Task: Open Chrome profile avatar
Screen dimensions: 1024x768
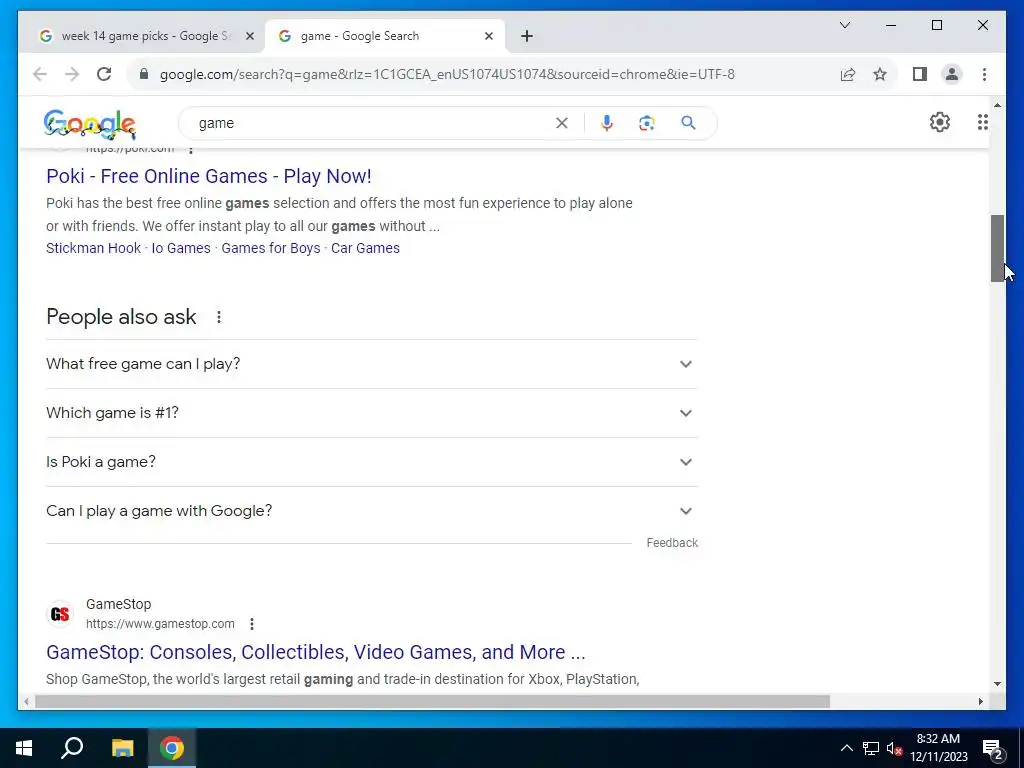Action: pyautogui.click(x=952, y=74)
